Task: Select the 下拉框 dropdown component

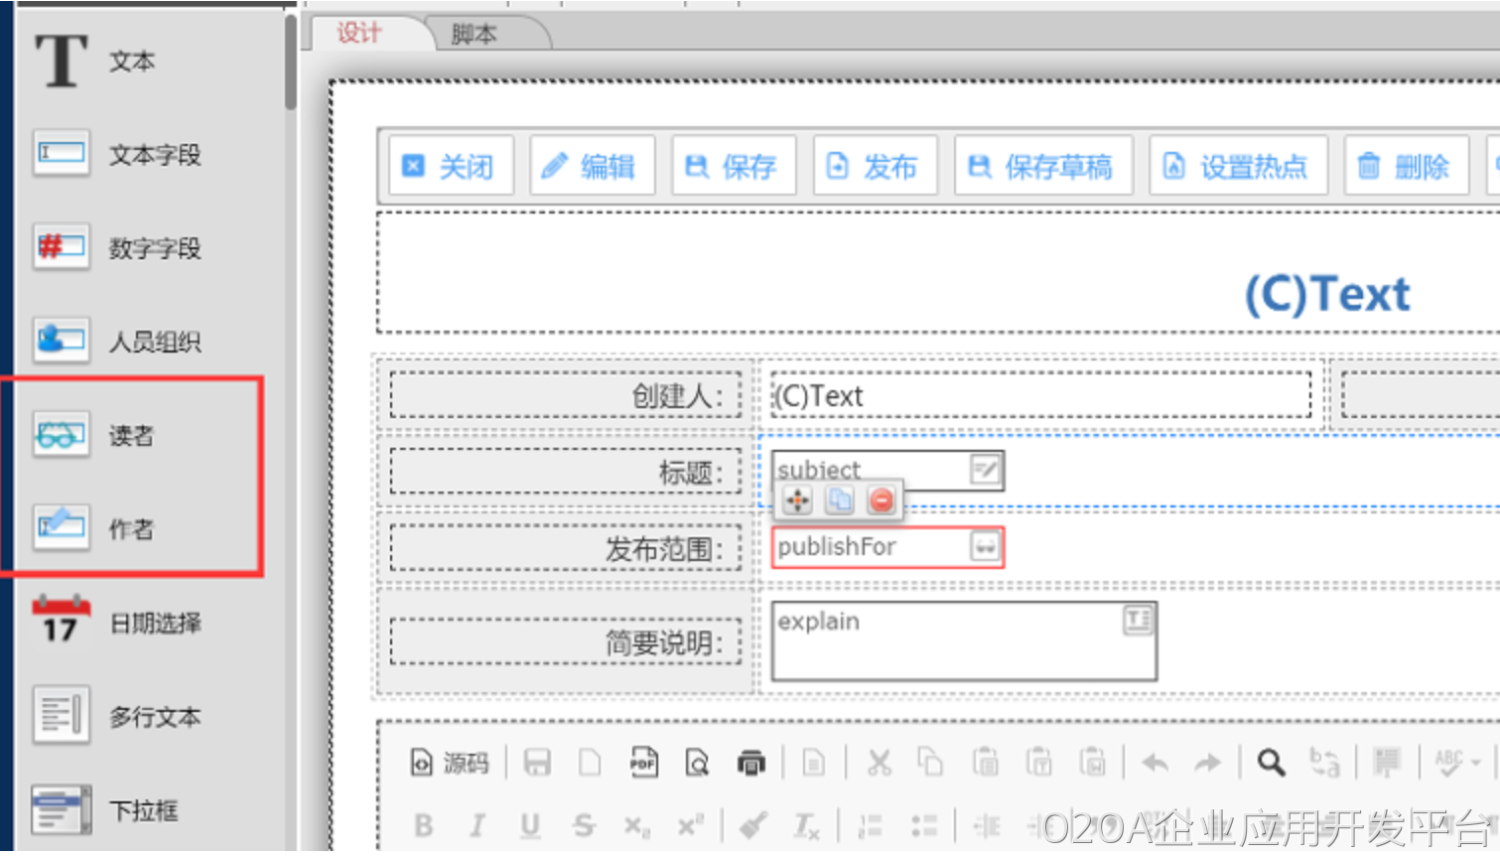Action: (61, 809)
